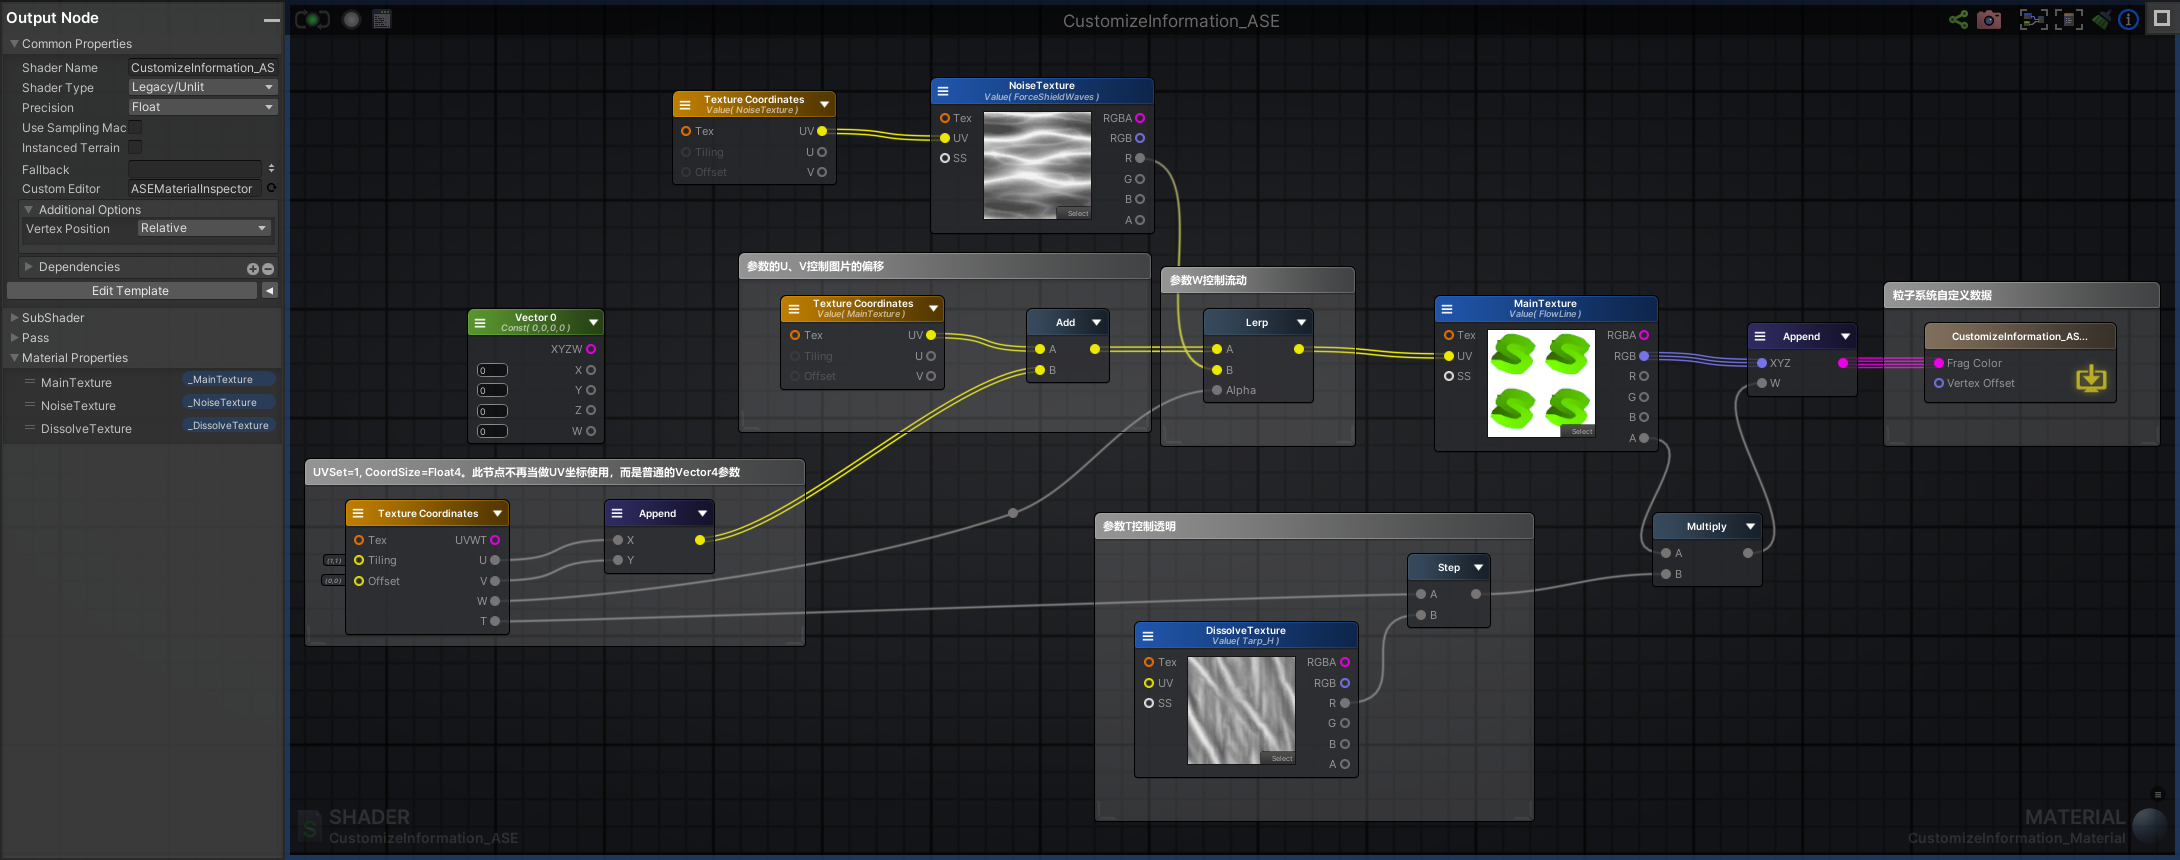Click the Lerp node Alpha input port
2180x860 pixels.
1217,390
